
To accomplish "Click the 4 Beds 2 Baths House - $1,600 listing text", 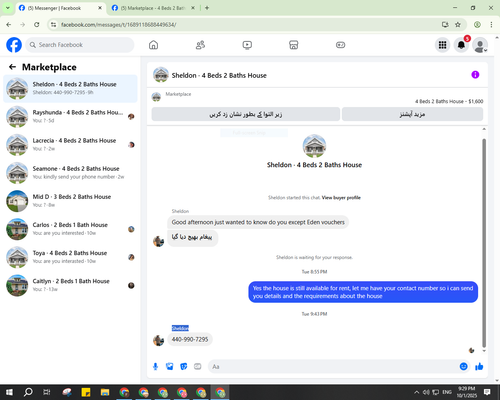I will 449,101.
